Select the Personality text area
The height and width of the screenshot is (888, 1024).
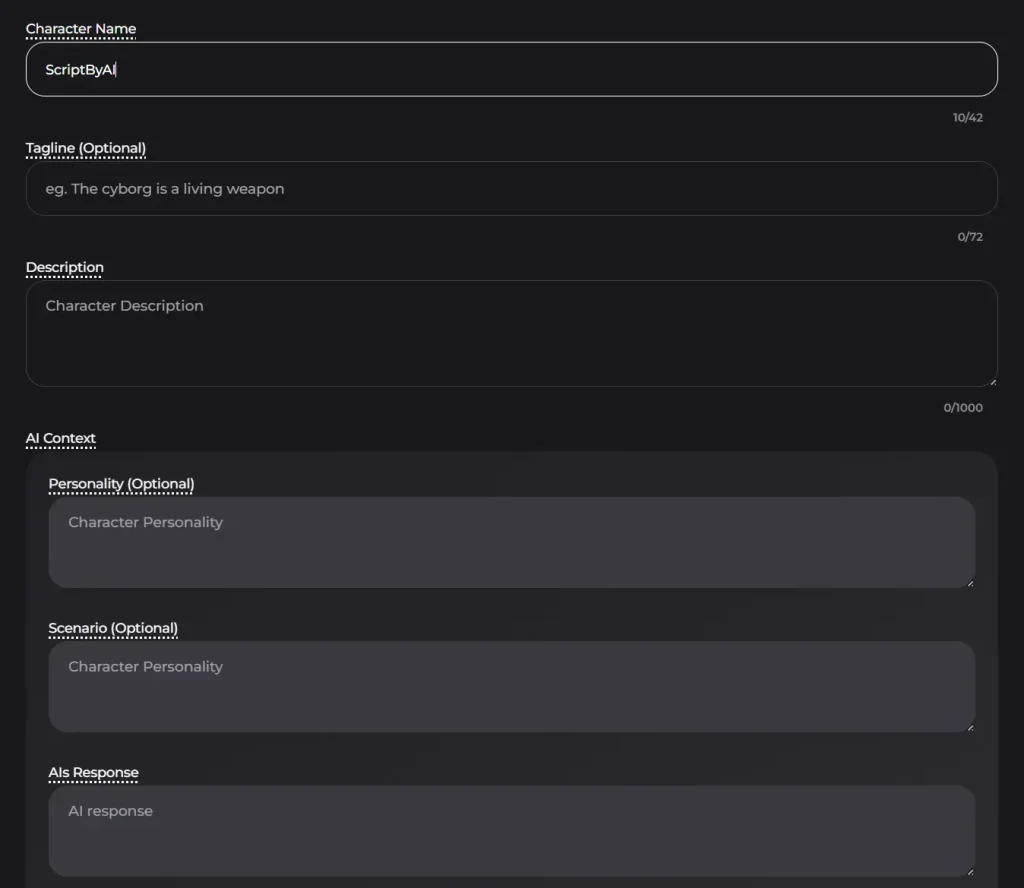511,542
